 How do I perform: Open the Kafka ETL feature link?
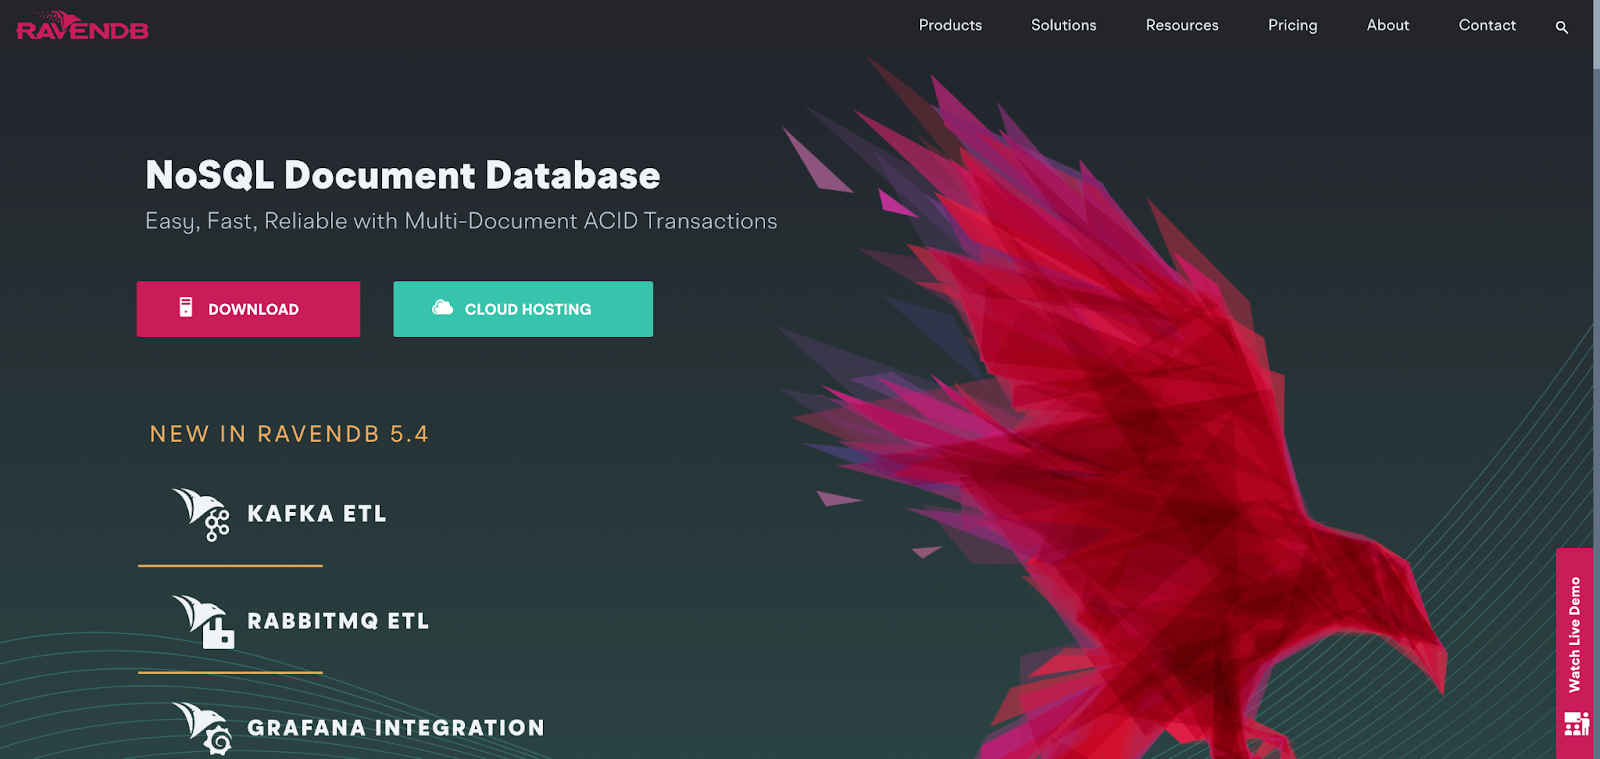click(x=317, y=514)
